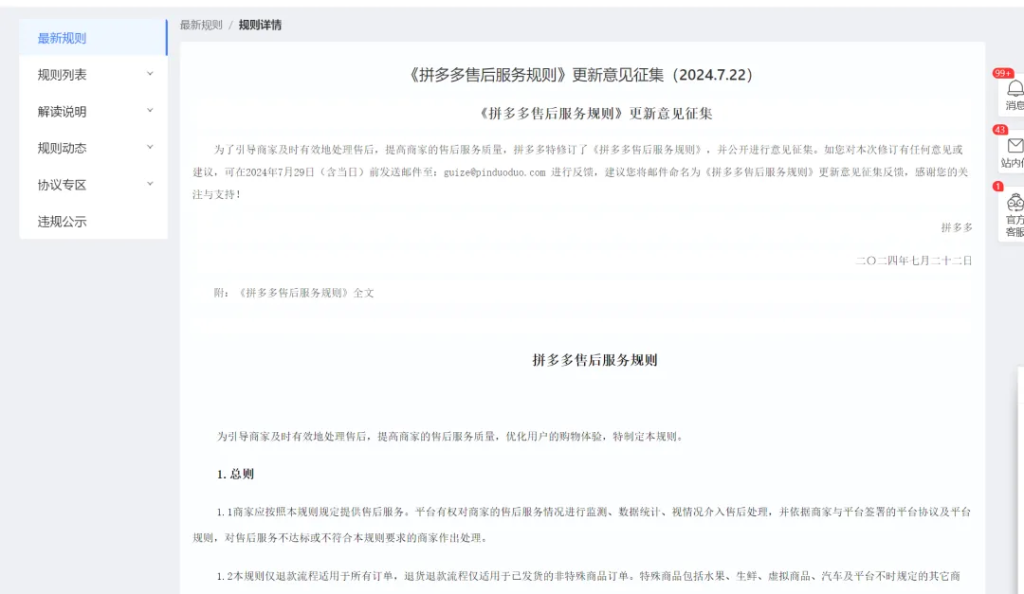
Task: Expand the chevron beside 协议专区
Action: tap(150, 184)
